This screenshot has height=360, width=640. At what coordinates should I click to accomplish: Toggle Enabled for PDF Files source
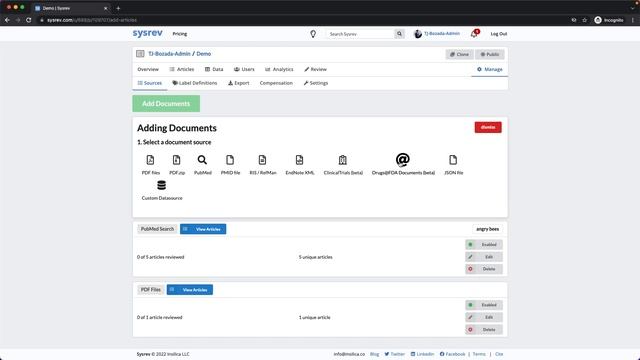pos(484,305)
